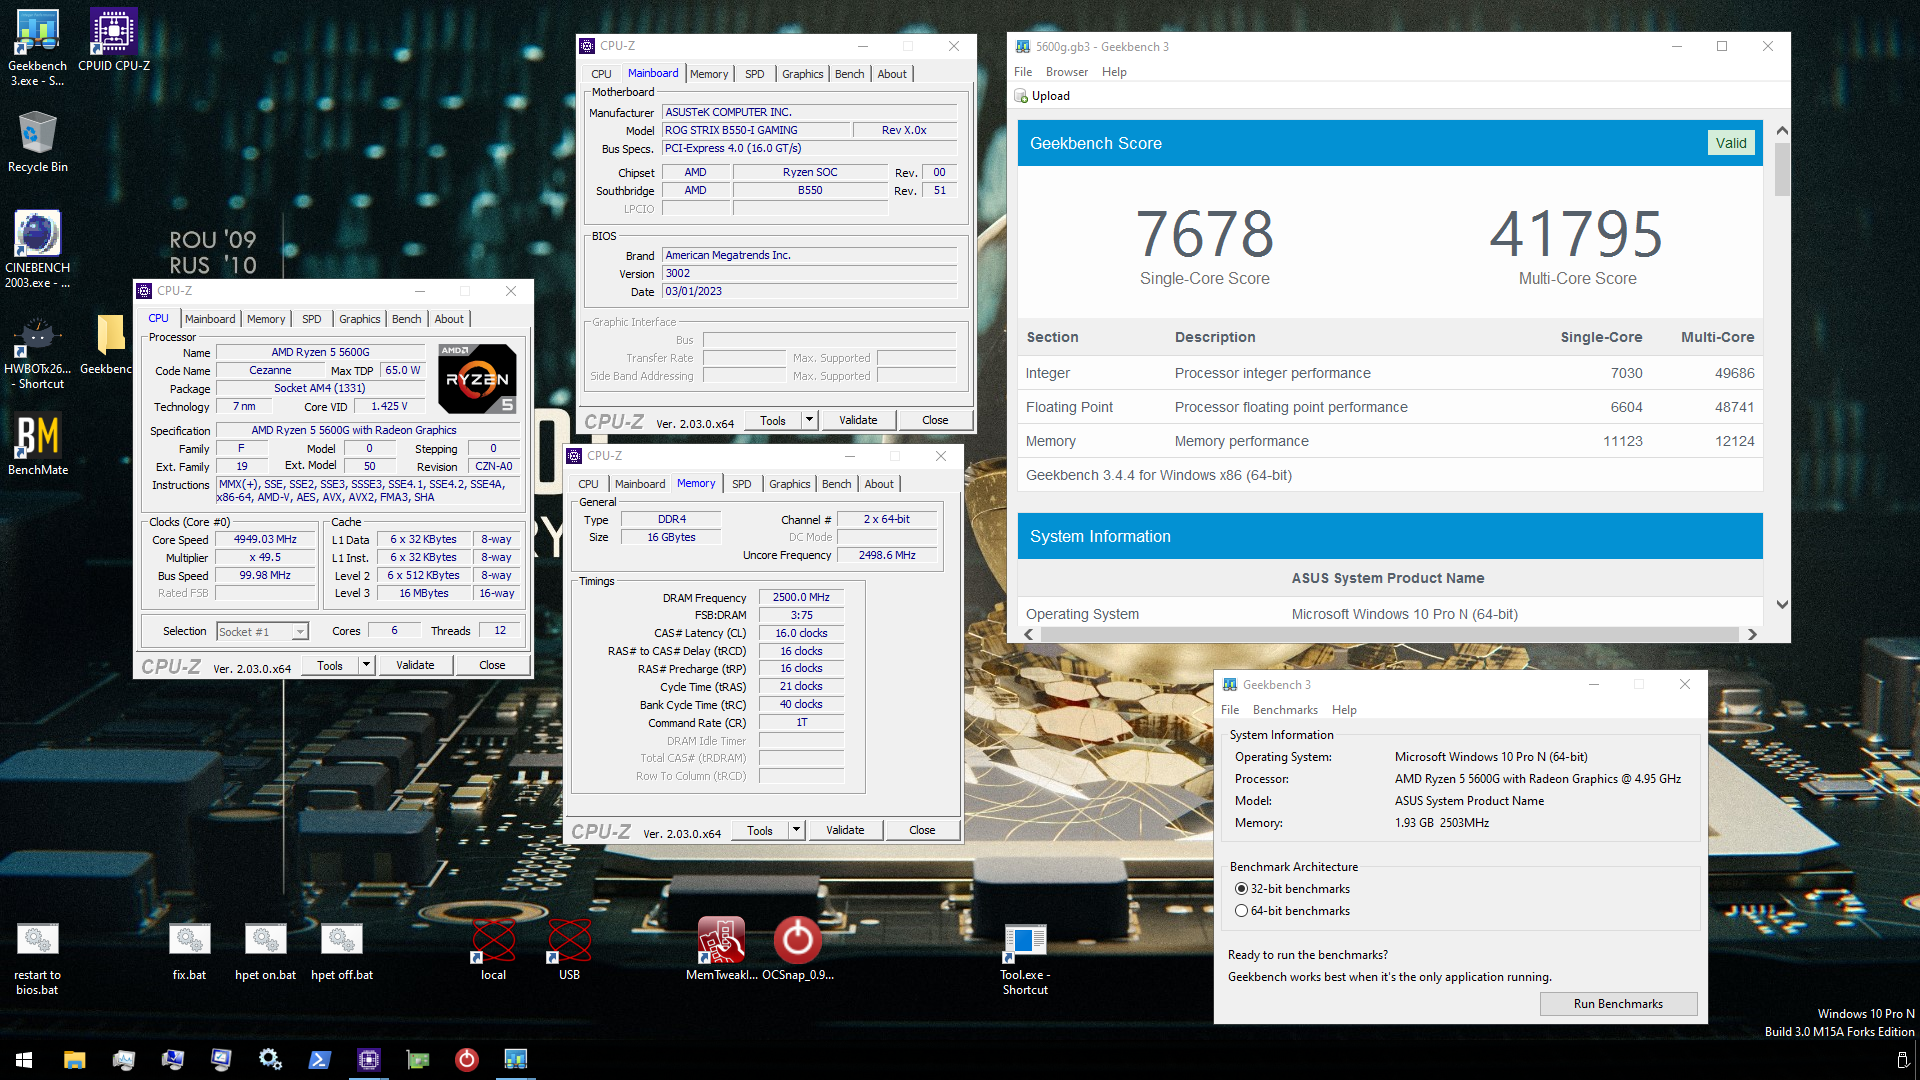Image resolution: width=1920 pixels, height=1080 pixels.
Task: Launch the MemTweakIt desktop shortcut
Action: (x=721, y=950)
